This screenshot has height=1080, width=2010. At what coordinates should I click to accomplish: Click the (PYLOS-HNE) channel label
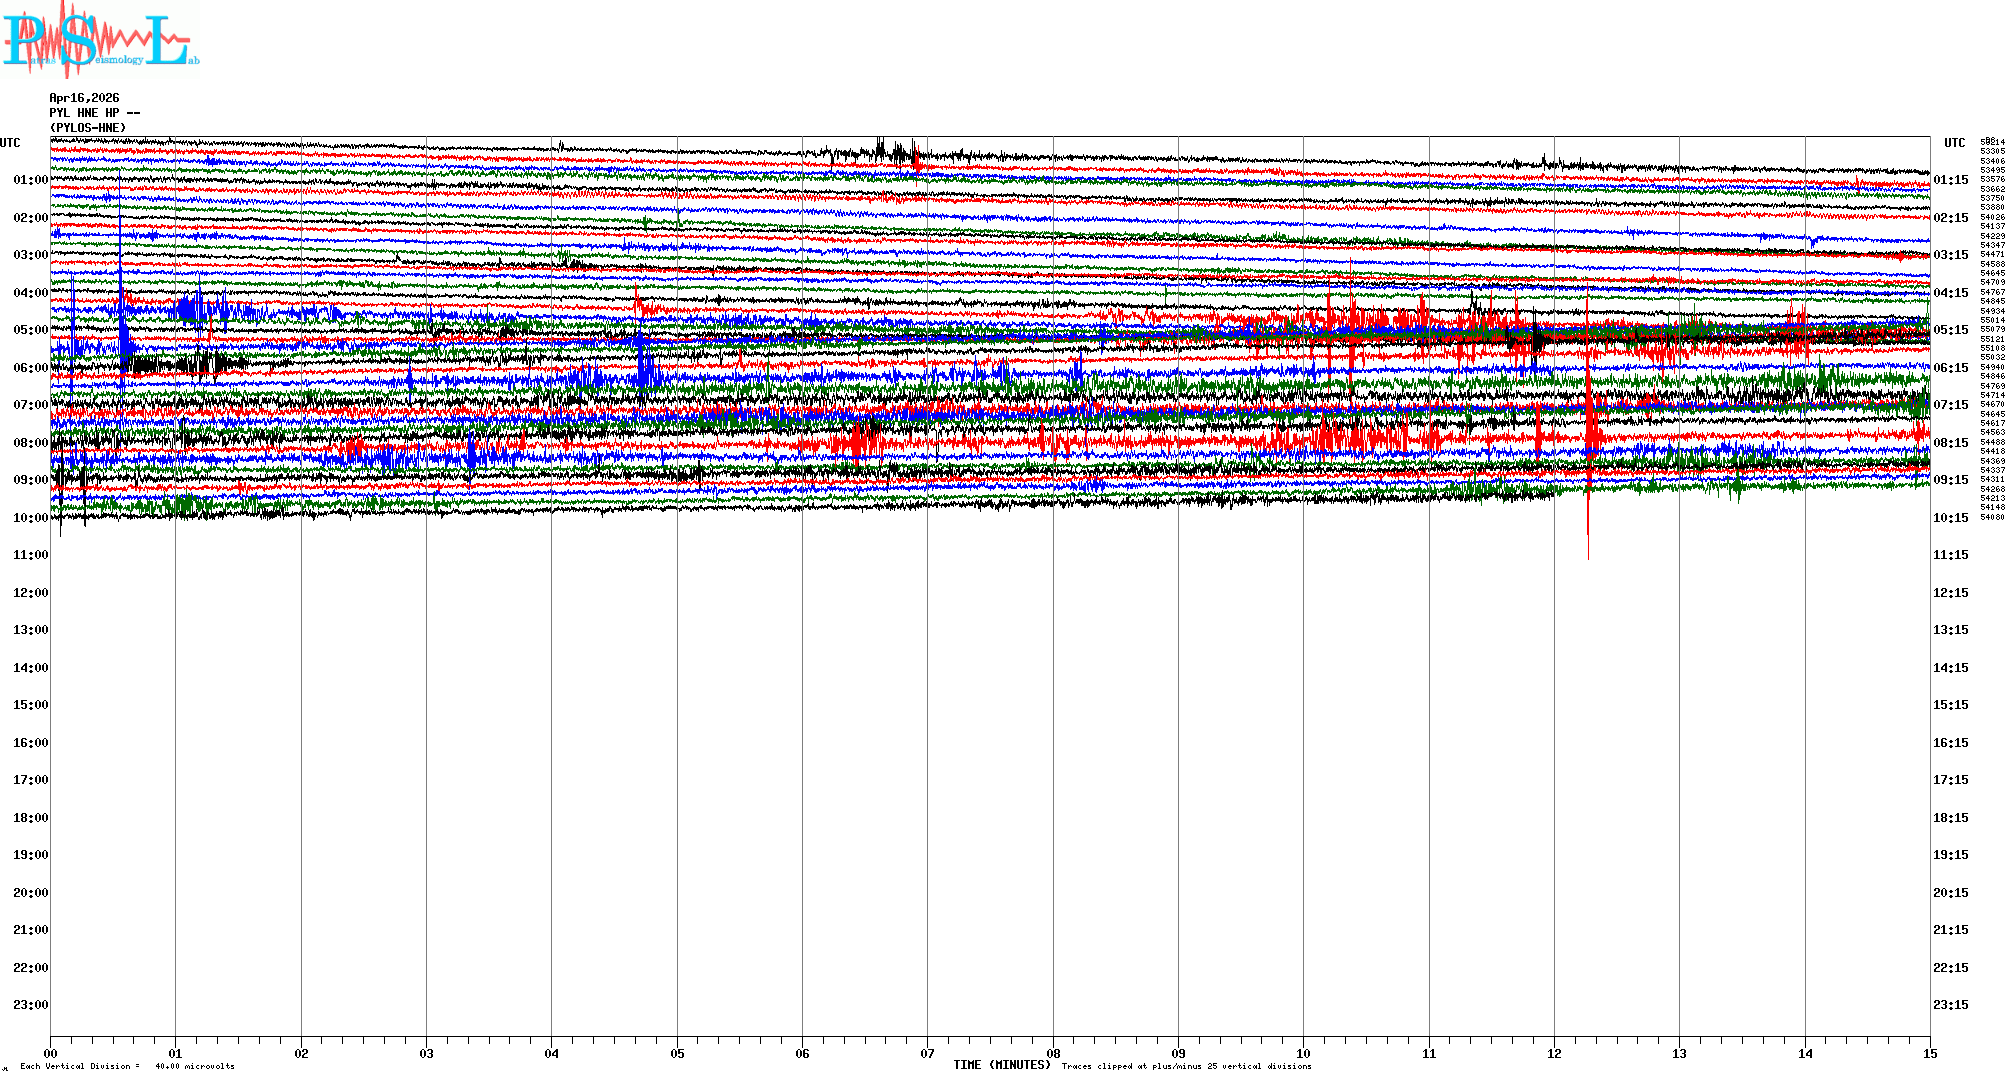(x=88, y=128)
